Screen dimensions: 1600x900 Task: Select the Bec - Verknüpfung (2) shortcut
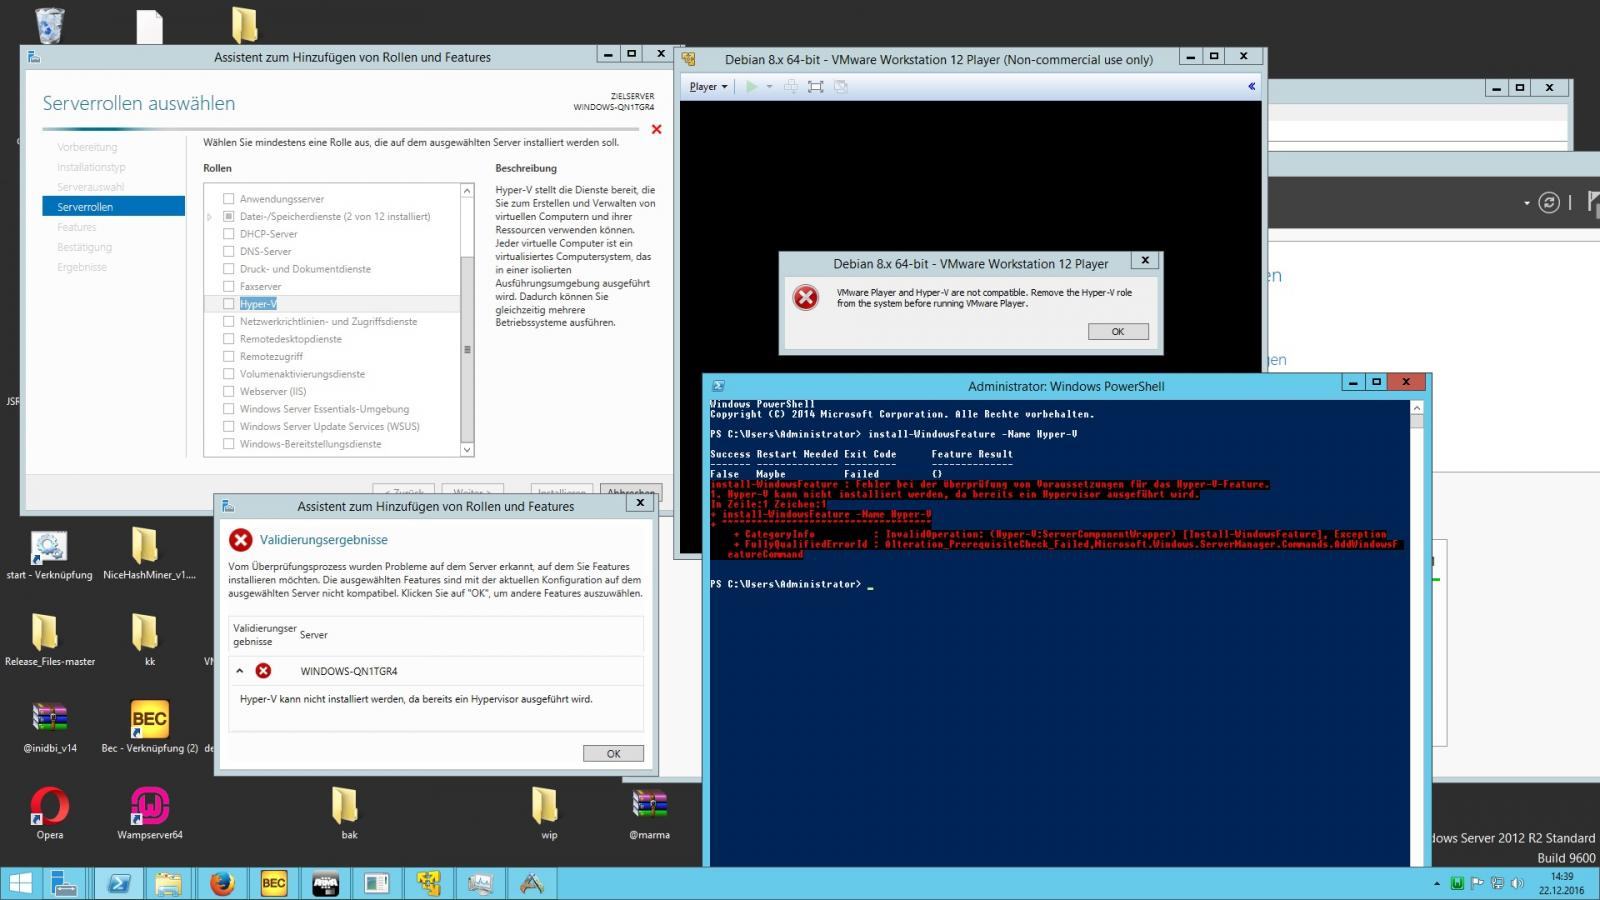150,719
